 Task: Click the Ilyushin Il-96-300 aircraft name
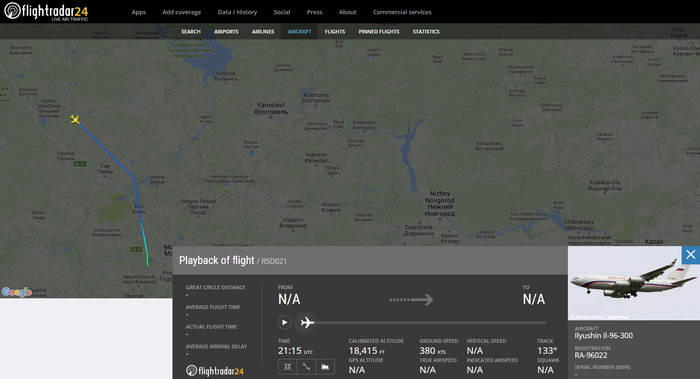[x=603, y=336]
